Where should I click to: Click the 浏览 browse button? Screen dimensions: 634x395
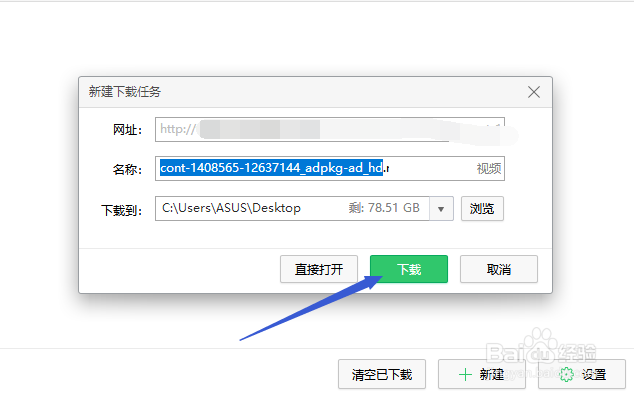click(x=482, y=209)
